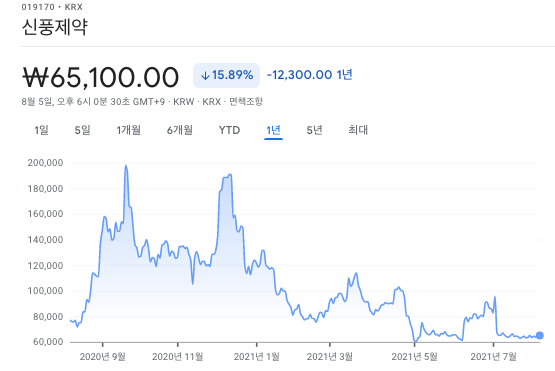Click the 019170 · KRX ticker label

point(52,7)
